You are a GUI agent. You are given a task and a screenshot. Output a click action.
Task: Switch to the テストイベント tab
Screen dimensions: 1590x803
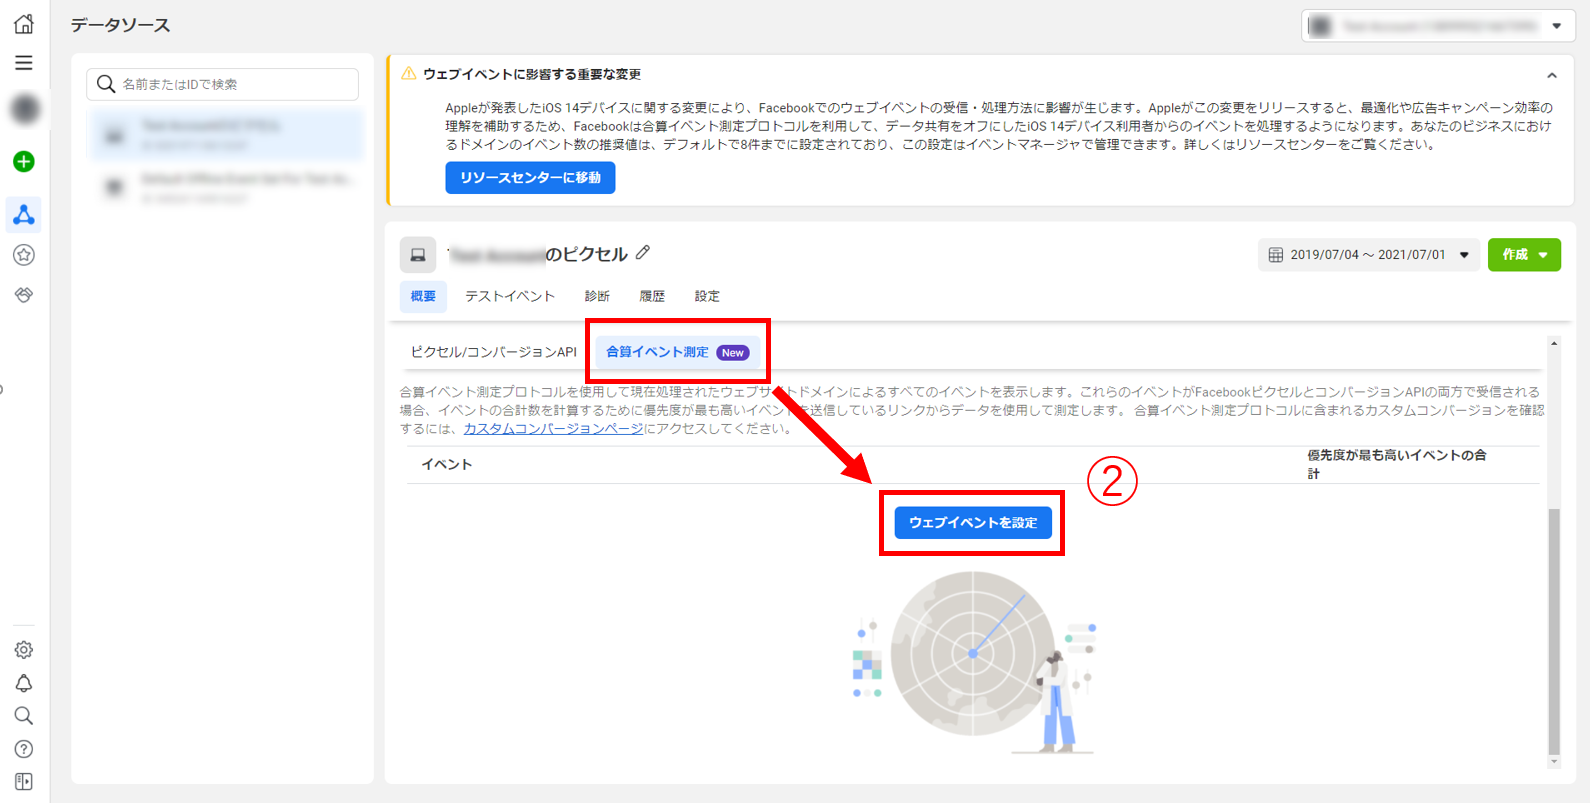coord(509,296)
